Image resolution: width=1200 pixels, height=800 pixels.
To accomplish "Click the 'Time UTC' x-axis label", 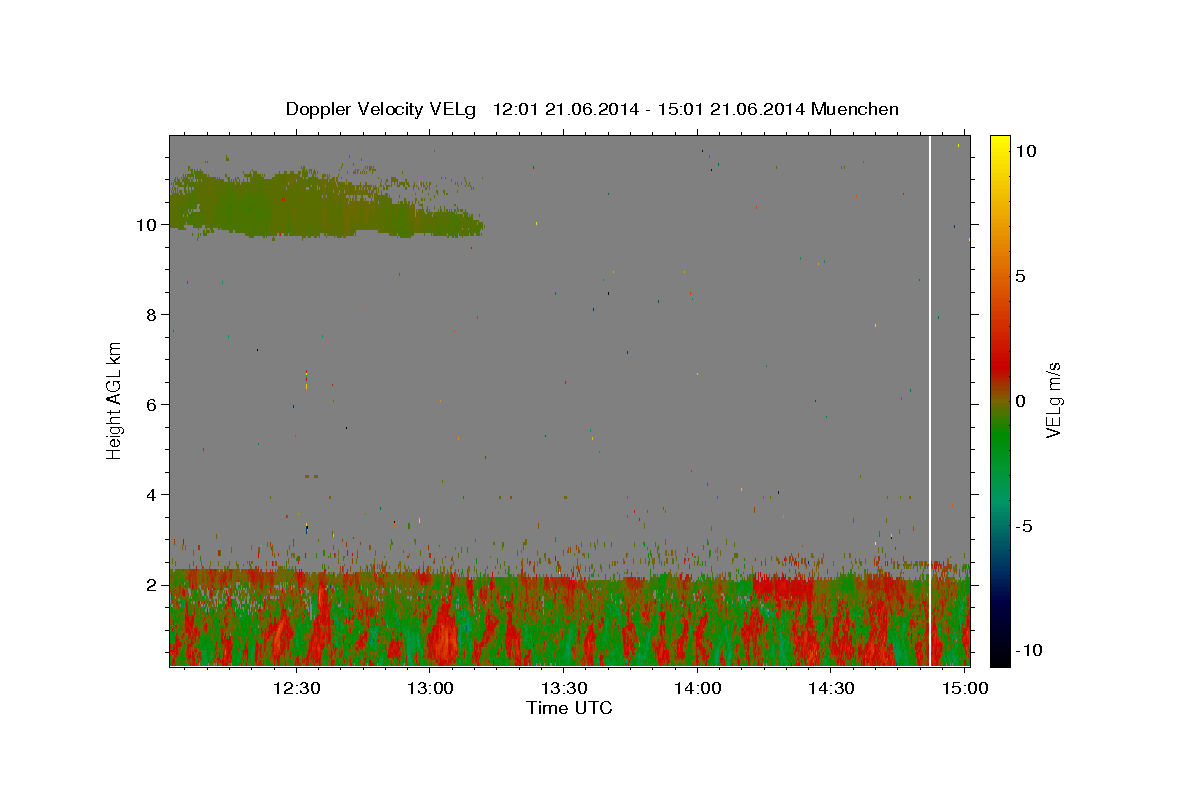I will tap(569, 708).
